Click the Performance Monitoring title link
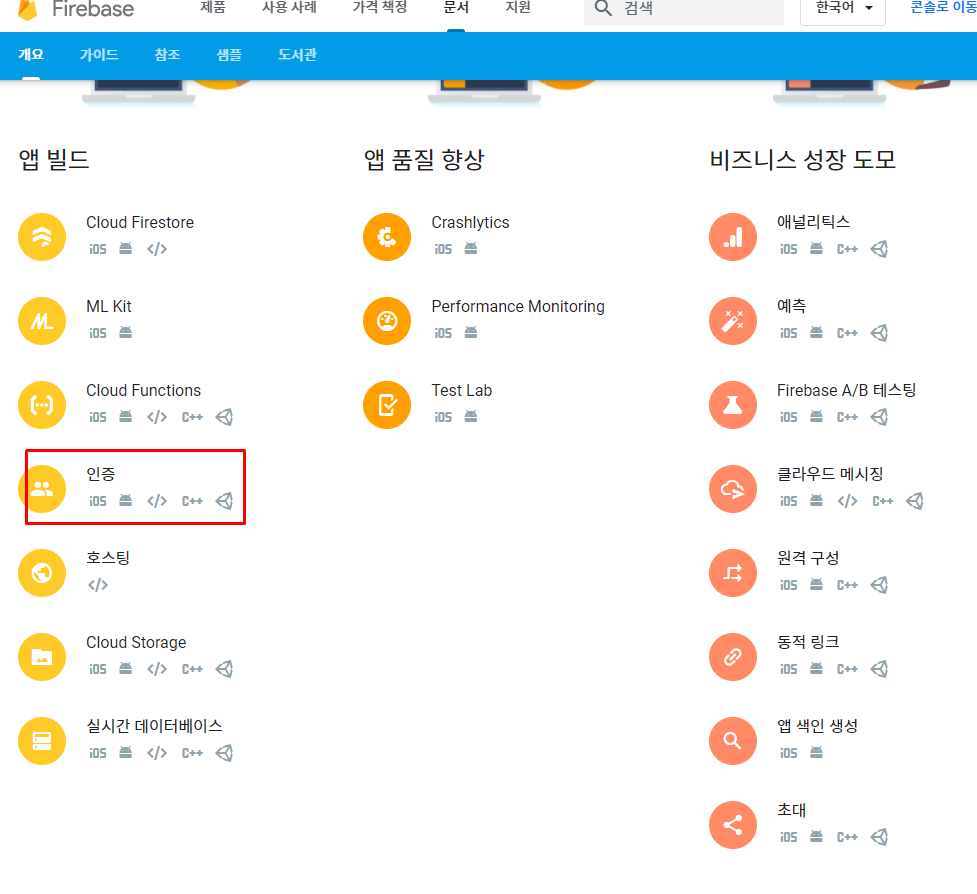 point(518,307)
